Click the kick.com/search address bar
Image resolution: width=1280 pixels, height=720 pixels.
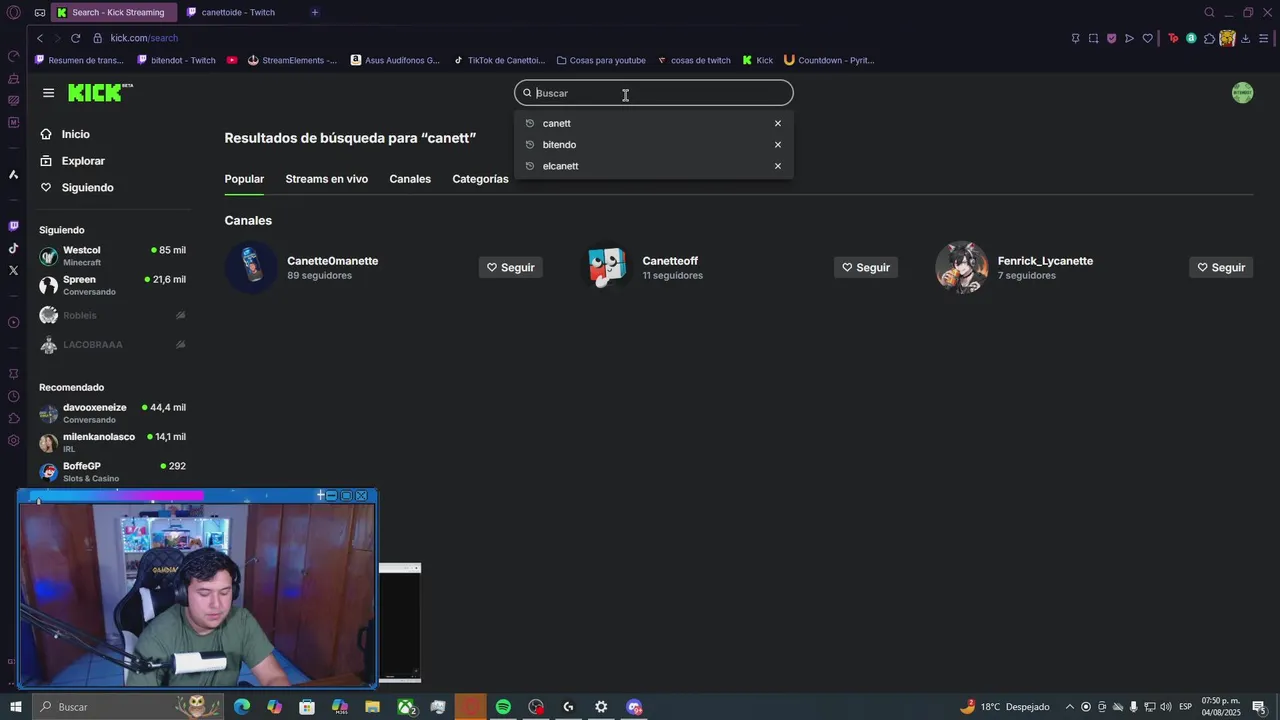[x=144, y=38]
